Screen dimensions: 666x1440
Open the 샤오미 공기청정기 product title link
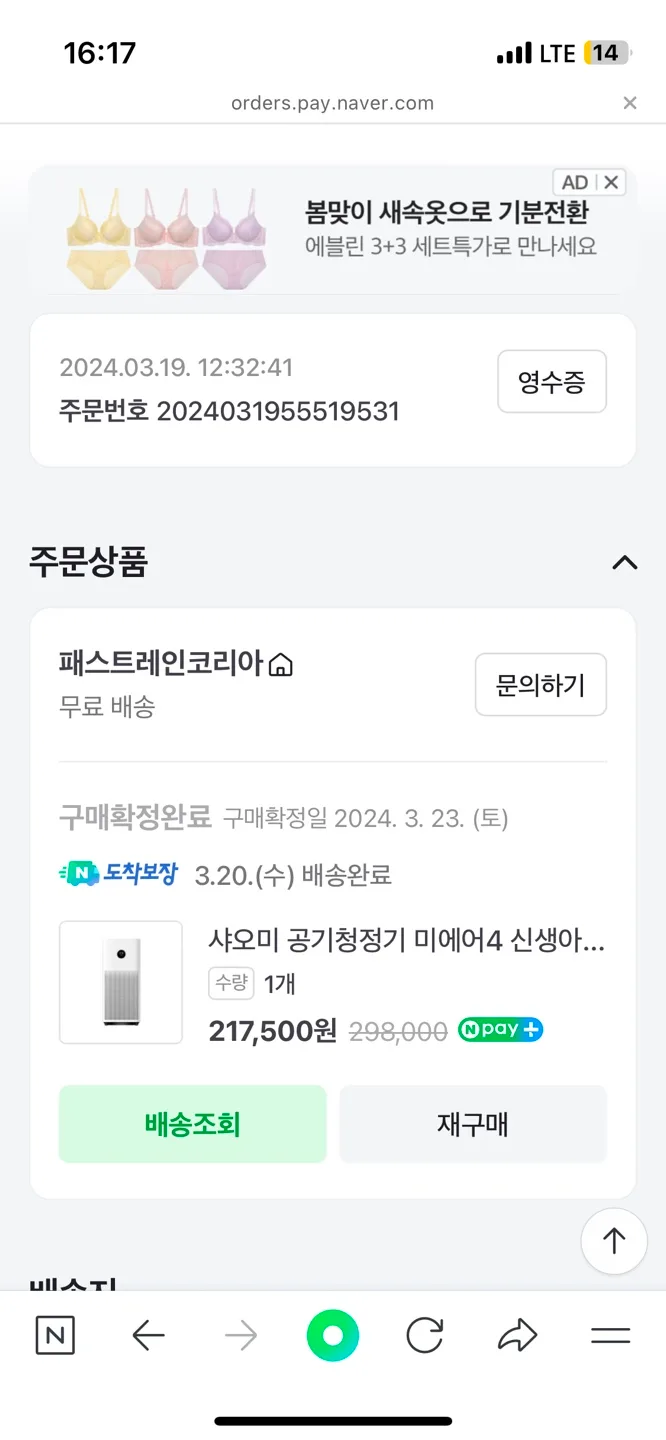(x=406, y=940)
